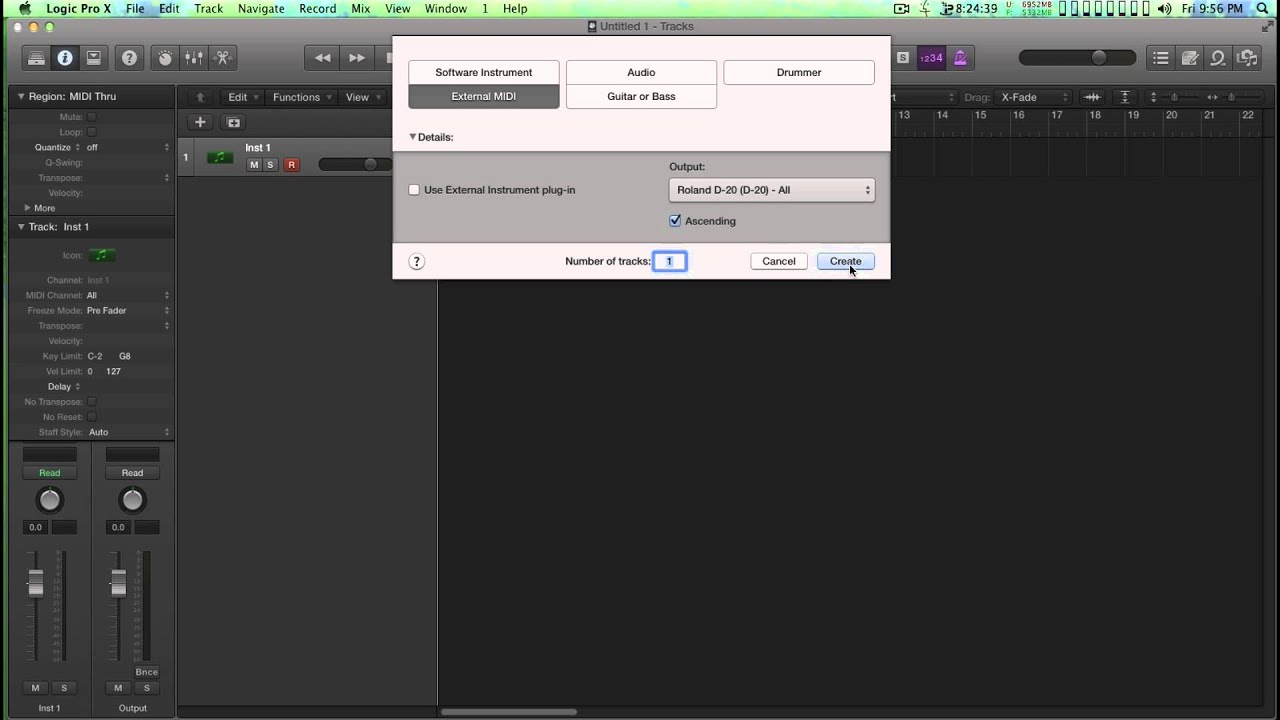
Task: Open the Track menu
Action: pos(208,8)
